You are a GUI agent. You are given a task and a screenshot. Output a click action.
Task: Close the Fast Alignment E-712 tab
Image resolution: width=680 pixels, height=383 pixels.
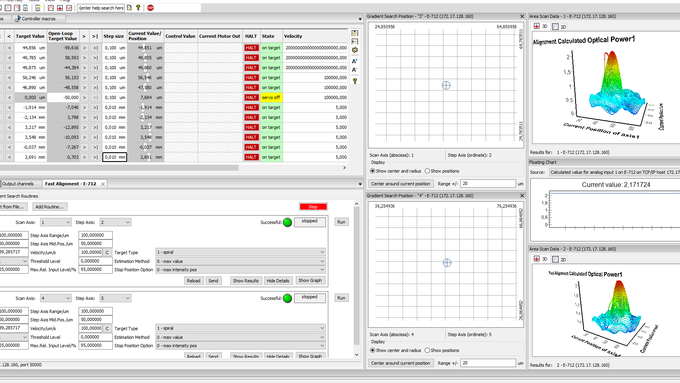click(103, 184)
